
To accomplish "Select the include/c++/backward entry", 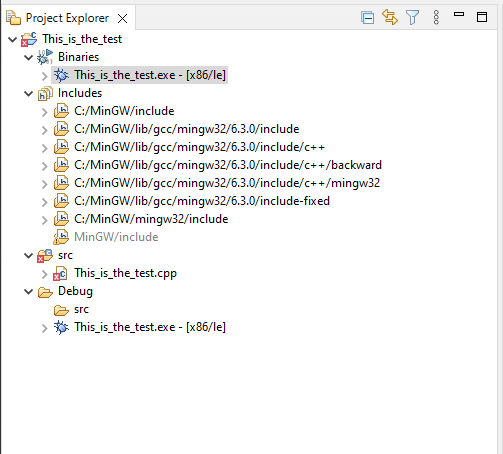I will tap(228, 165).
